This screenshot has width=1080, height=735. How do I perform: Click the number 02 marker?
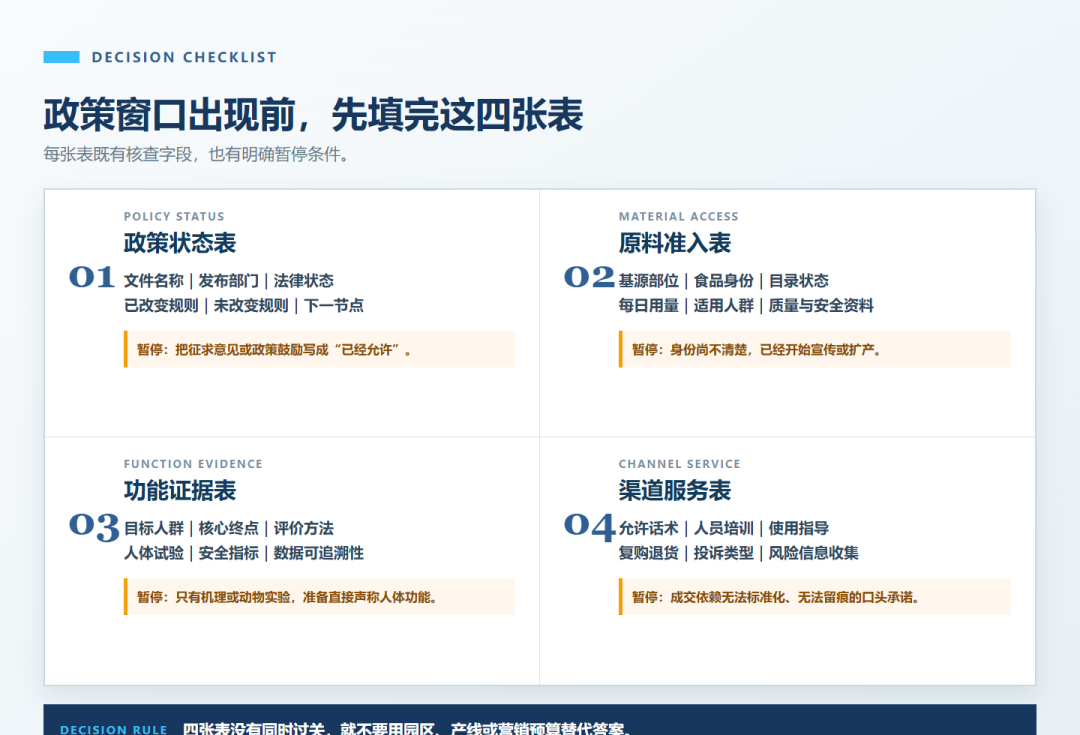pyautogui.click(x=589, y=277)
